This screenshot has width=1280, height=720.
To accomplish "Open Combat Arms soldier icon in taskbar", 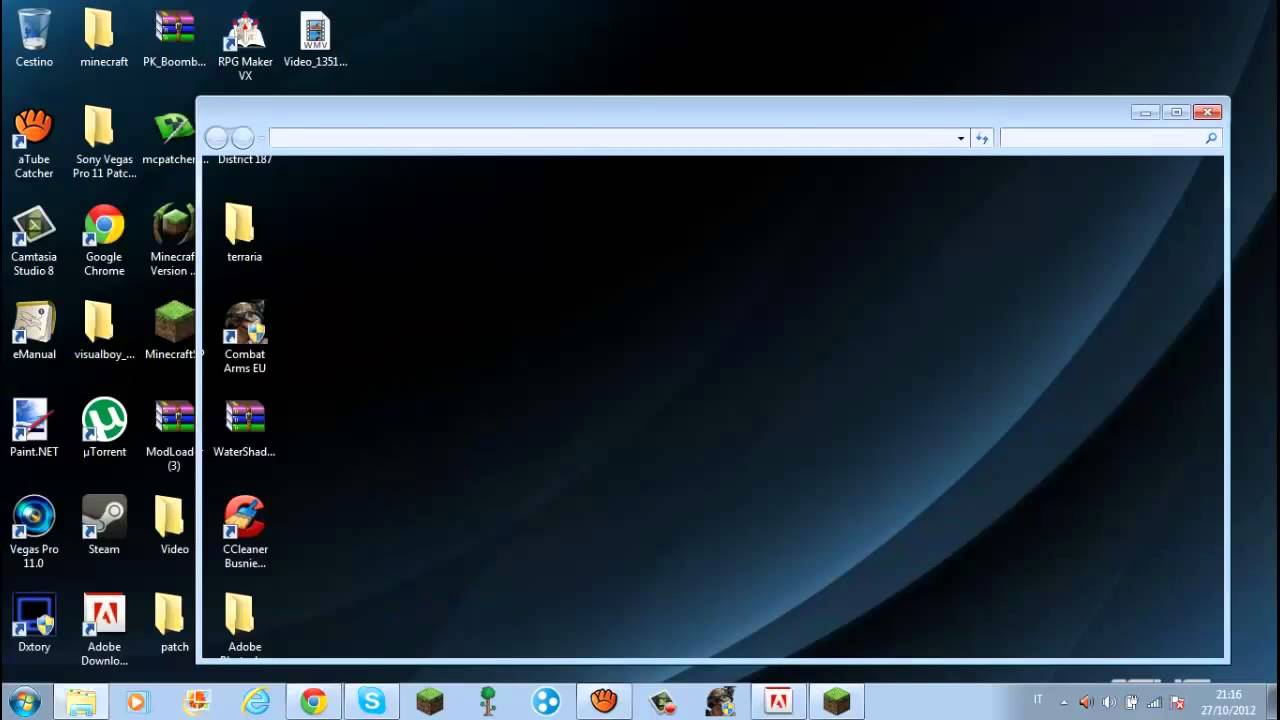I will coord(720,702).
